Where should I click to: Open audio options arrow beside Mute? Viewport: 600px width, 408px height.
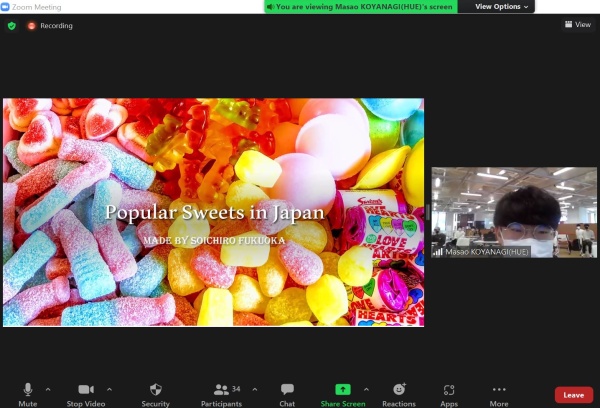tap(48, 389)
